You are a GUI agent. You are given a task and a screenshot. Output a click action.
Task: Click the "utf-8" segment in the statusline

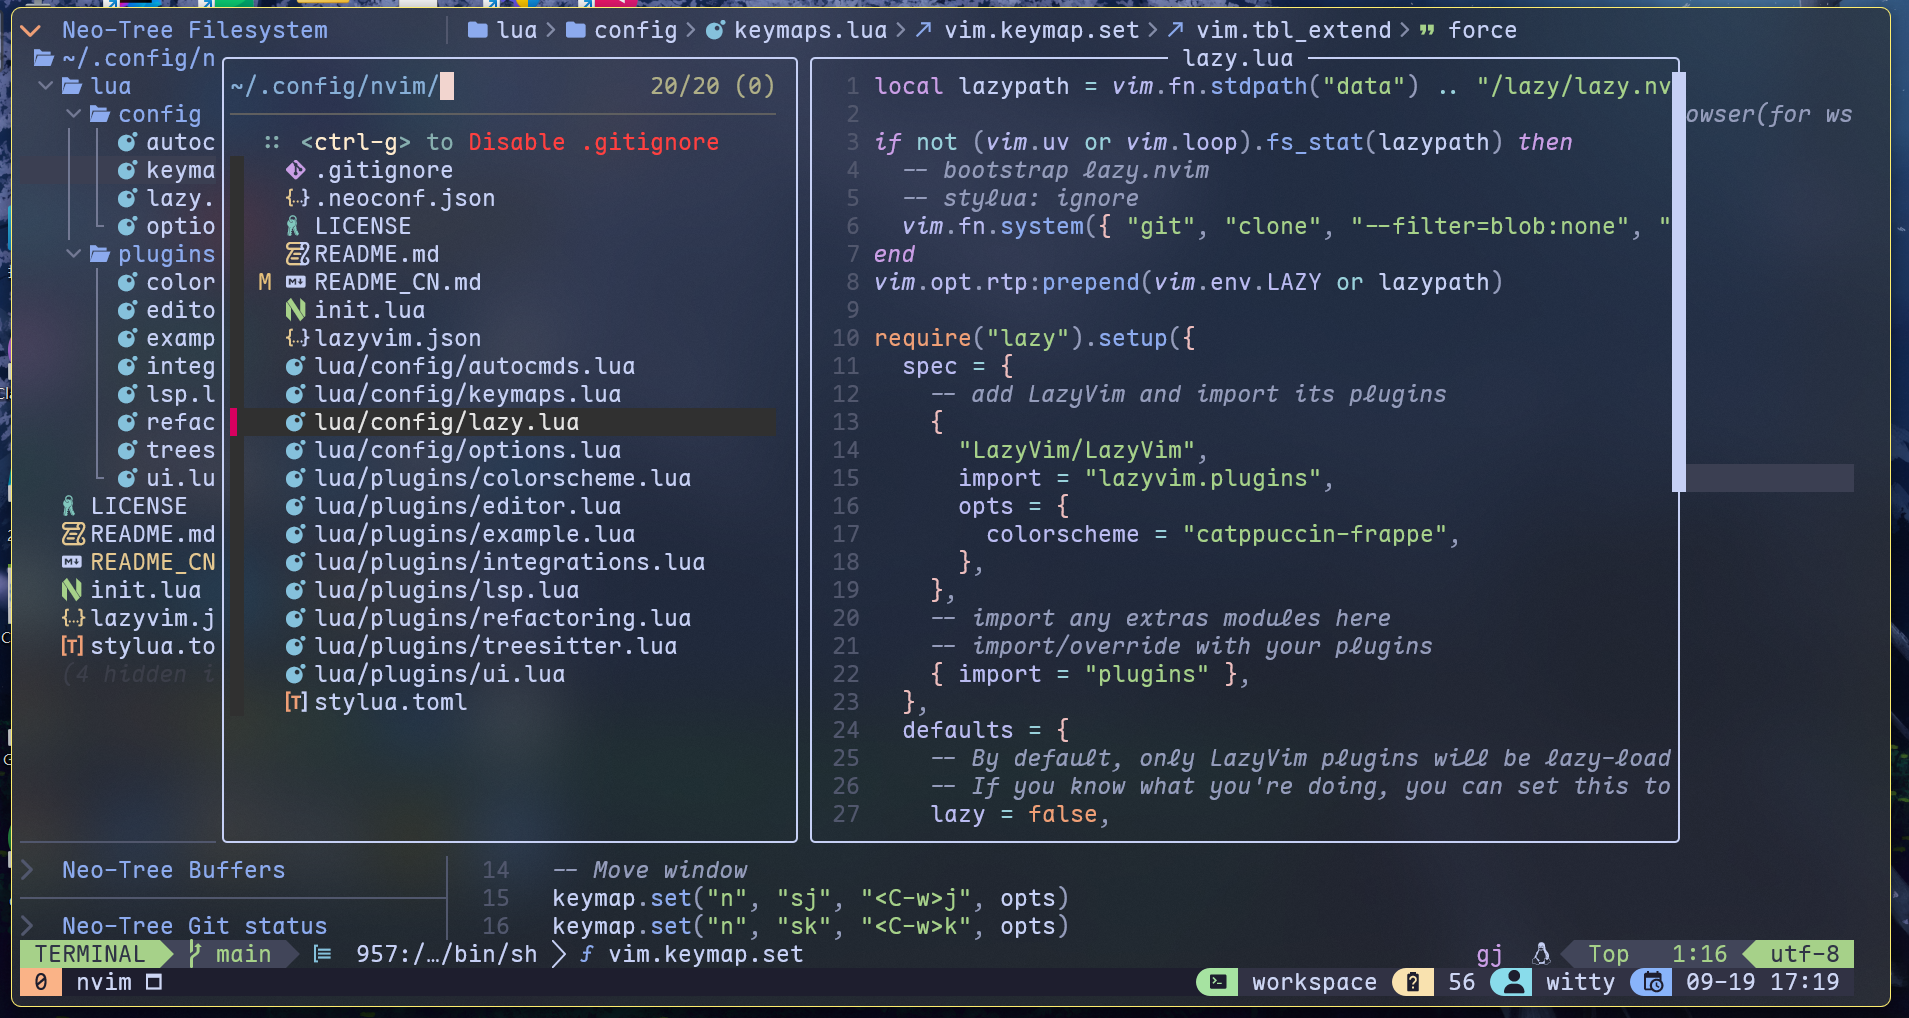point(1806,953)
